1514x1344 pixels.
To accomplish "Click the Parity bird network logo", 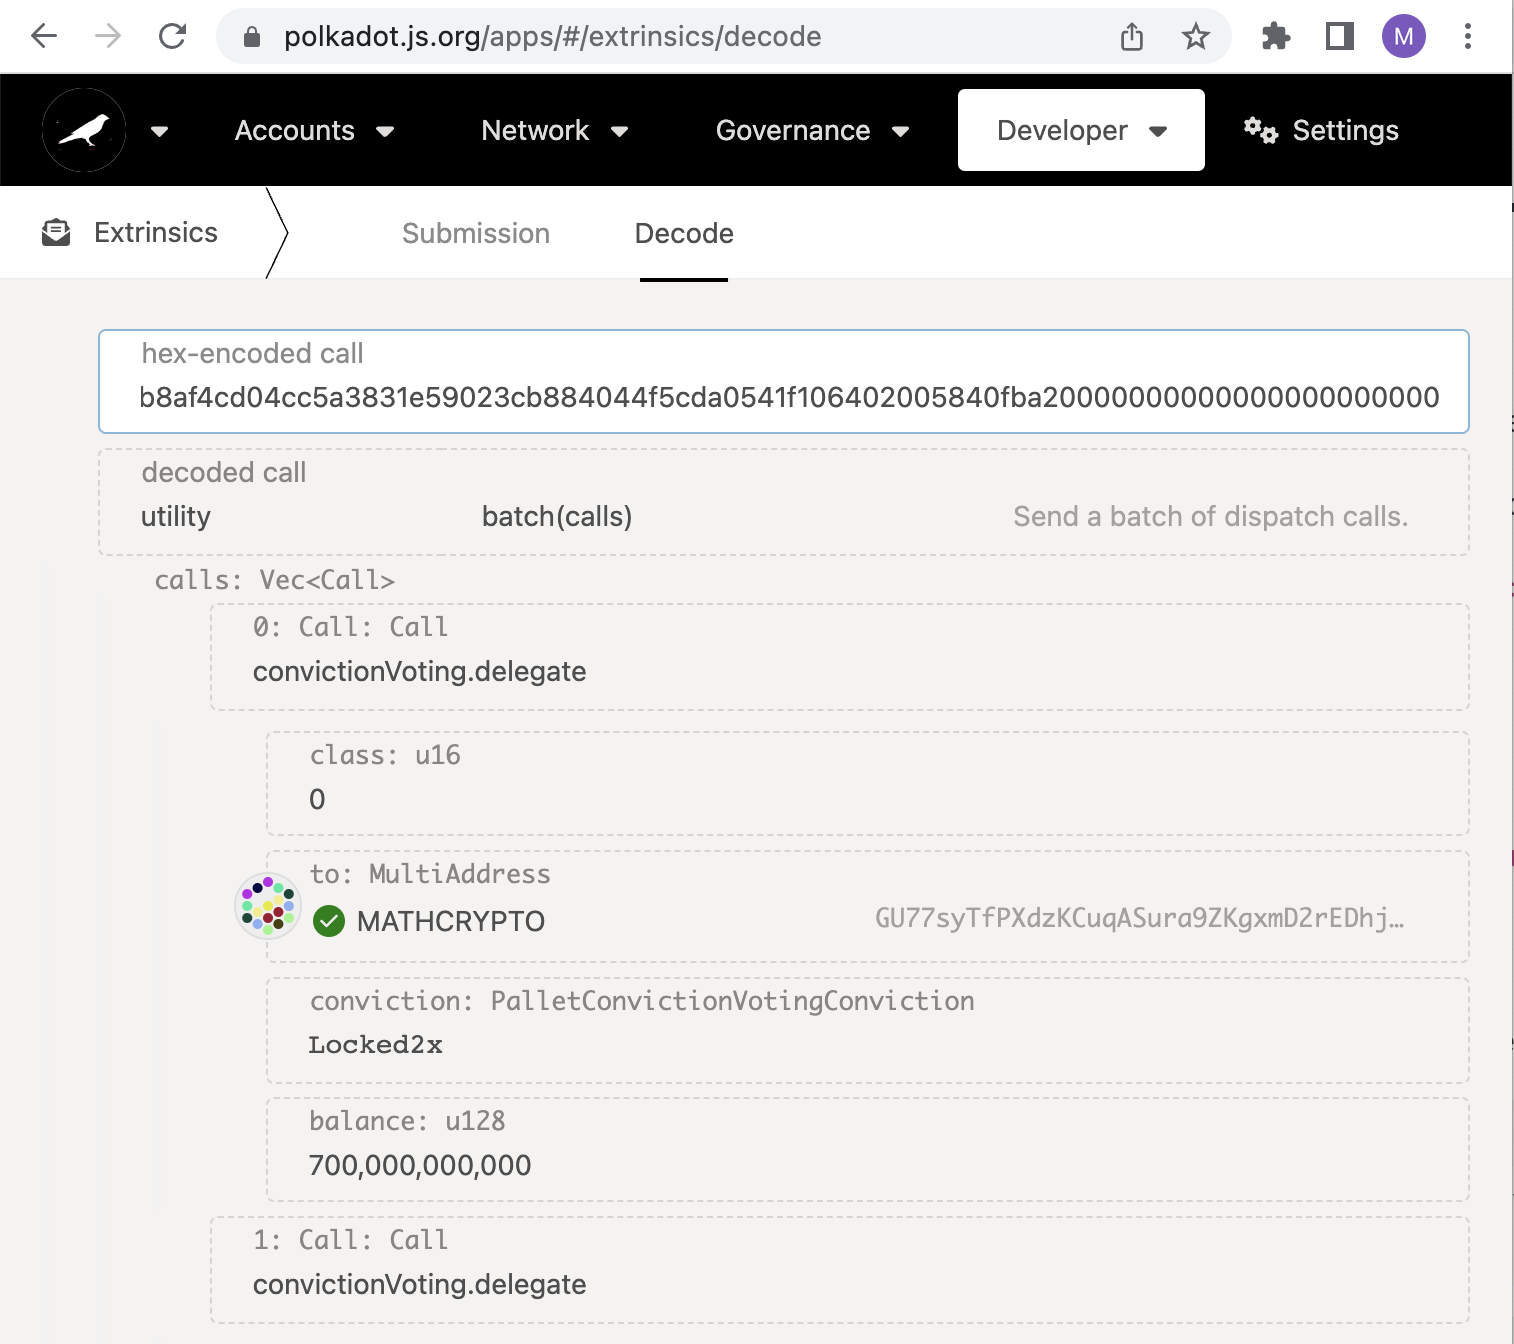I will coord(83,129).
